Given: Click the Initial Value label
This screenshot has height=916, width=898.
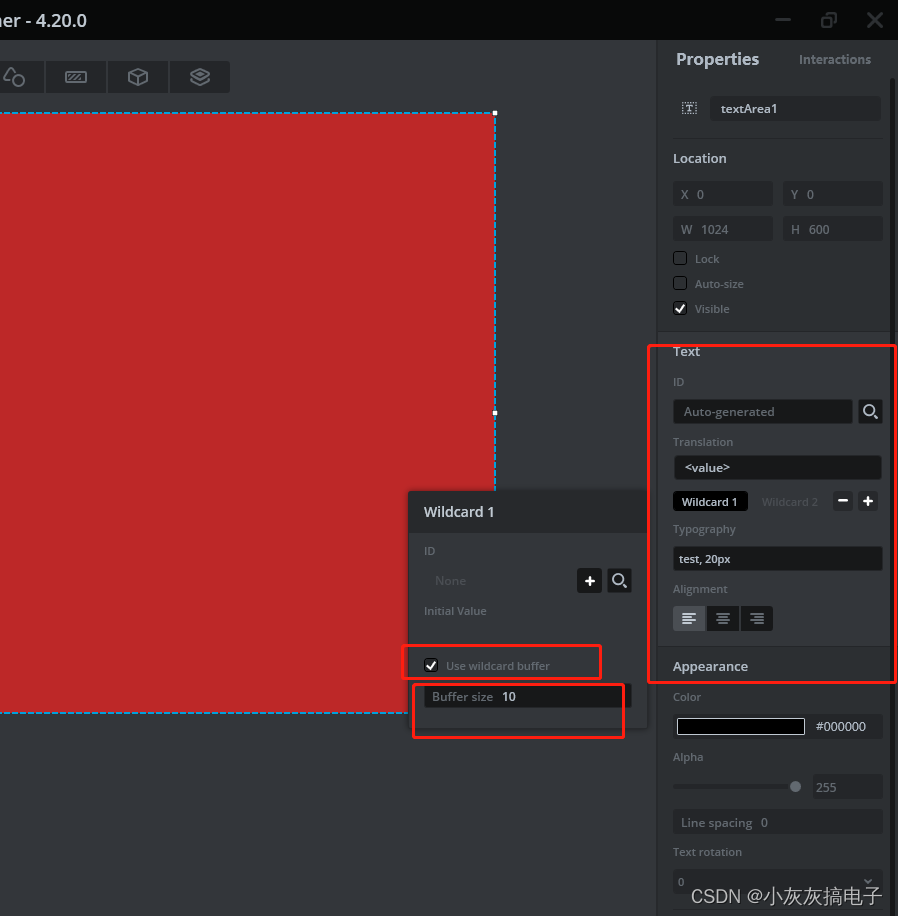Looking at the screenshot, I should click(x=455, y=611).
